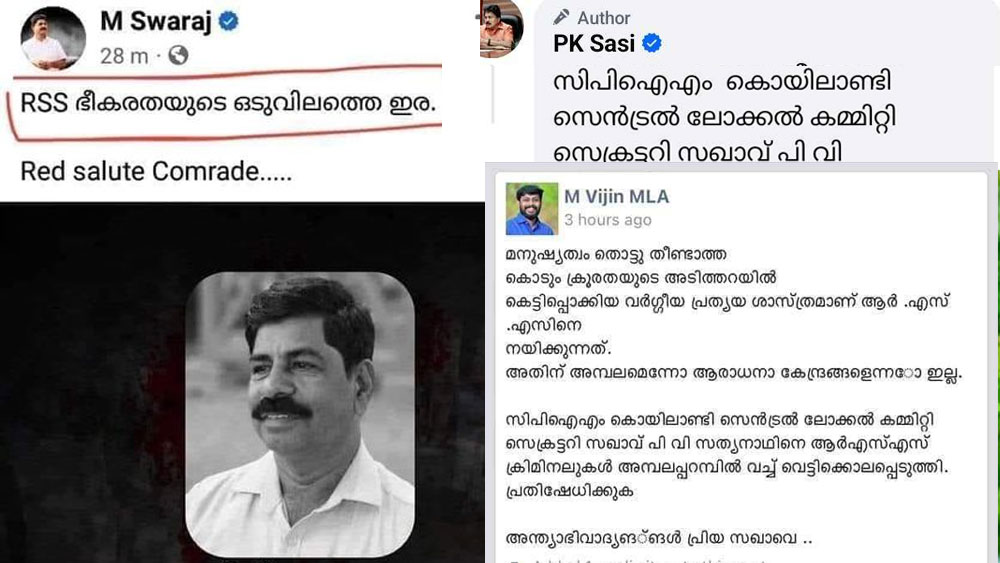The image size is (1000, 563).
Task: Open the PK Sasi name link
Action: (594, 43)
